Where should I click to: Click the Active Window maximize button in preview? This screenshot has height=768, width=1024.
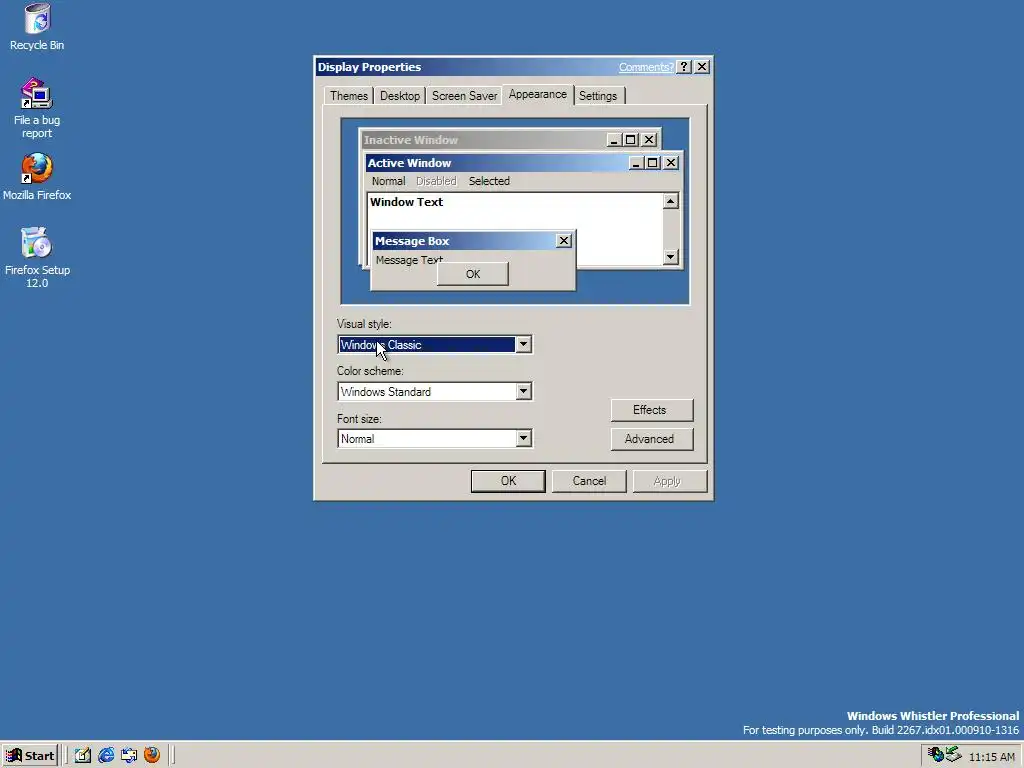point(652,163)
